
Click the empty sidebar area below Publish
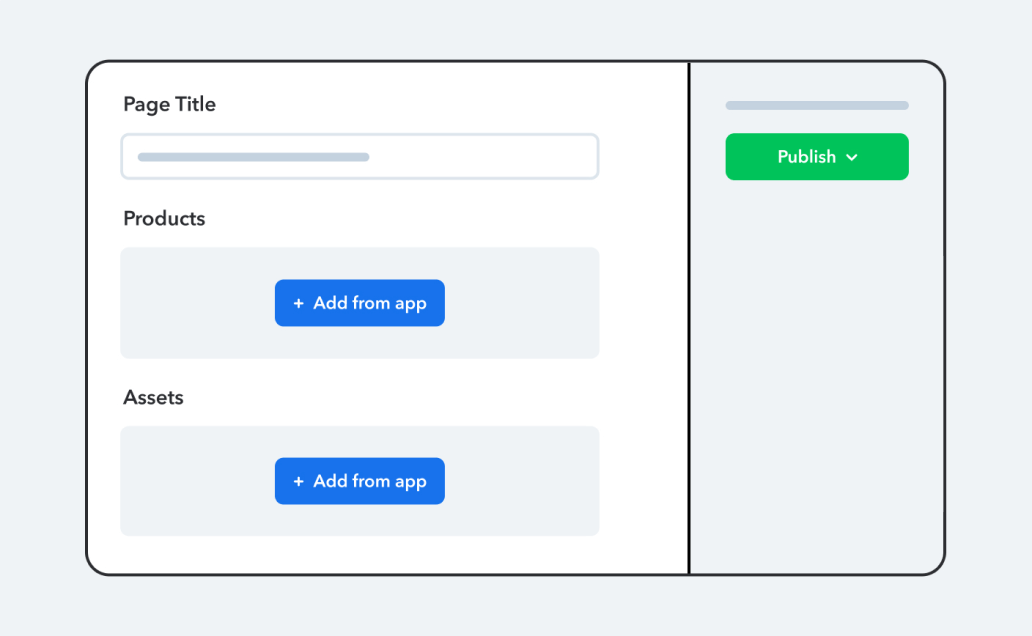817,375
